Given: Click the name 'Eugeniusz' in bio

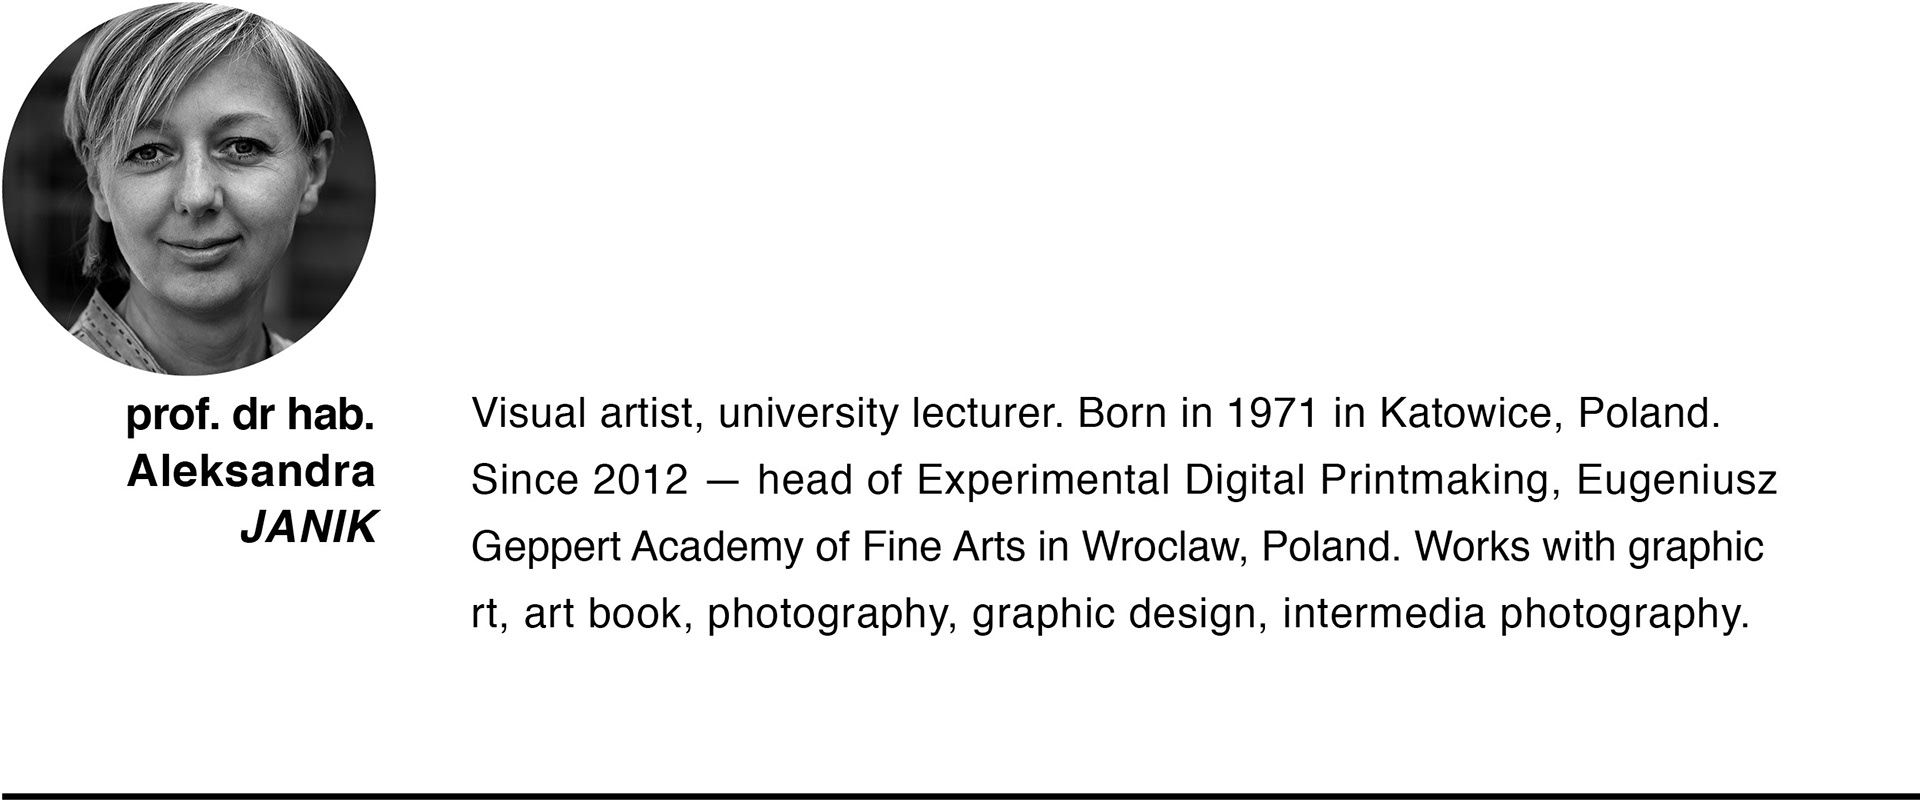Looking at the screenshot, I should 1677,480.
